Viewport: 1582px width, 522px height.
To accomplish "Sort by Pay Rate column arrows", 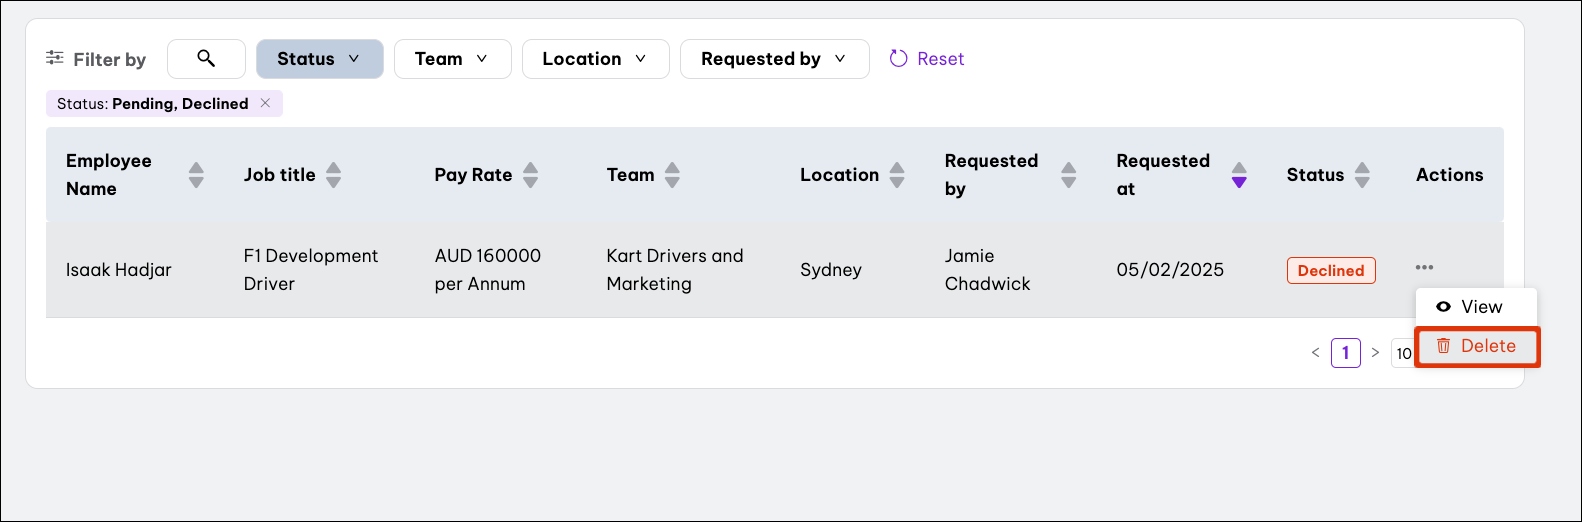I will [x=531, y=175].
